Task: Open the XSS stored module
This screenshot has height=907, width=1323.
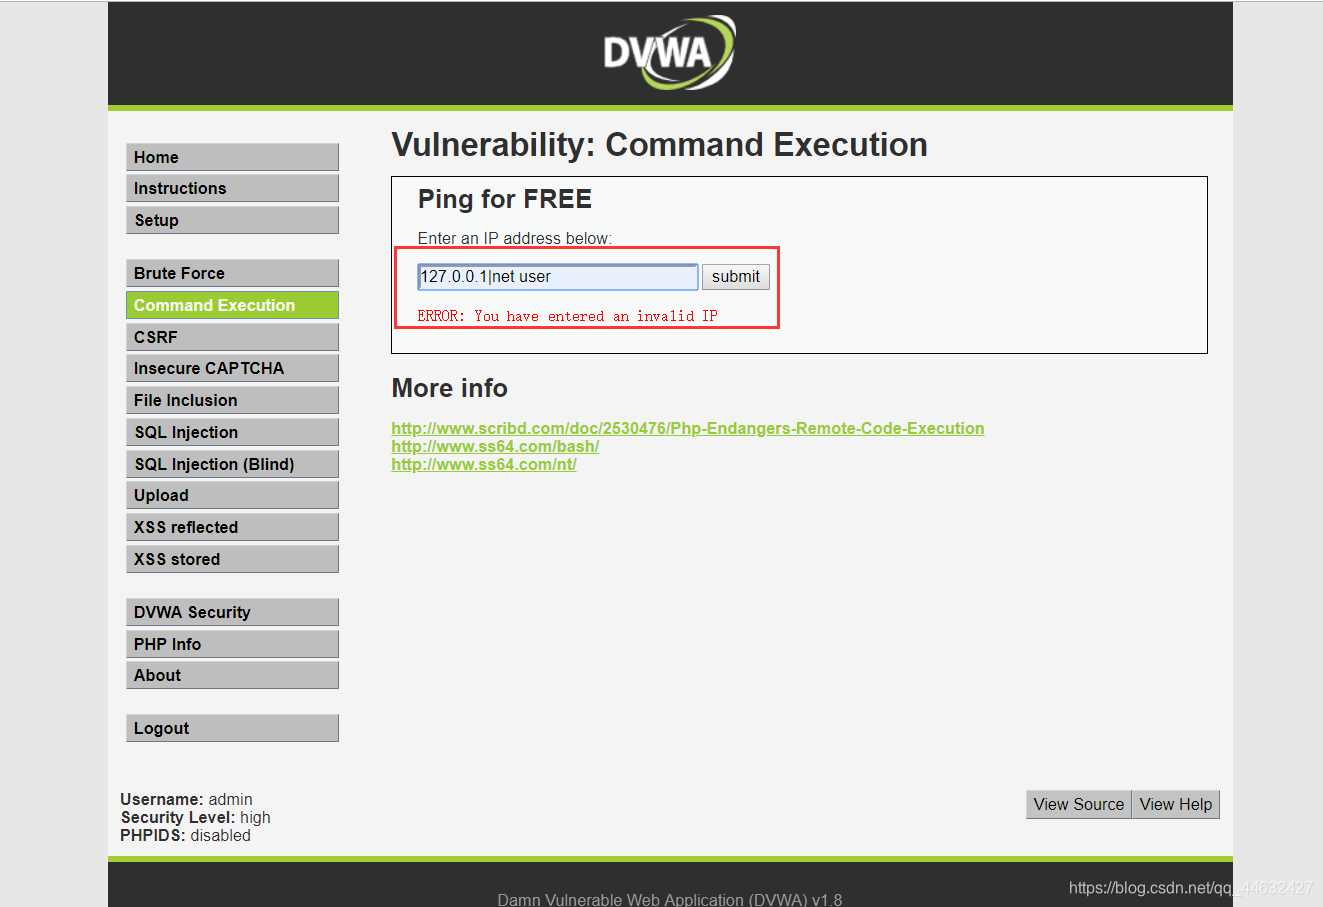Action: [232, 559]
